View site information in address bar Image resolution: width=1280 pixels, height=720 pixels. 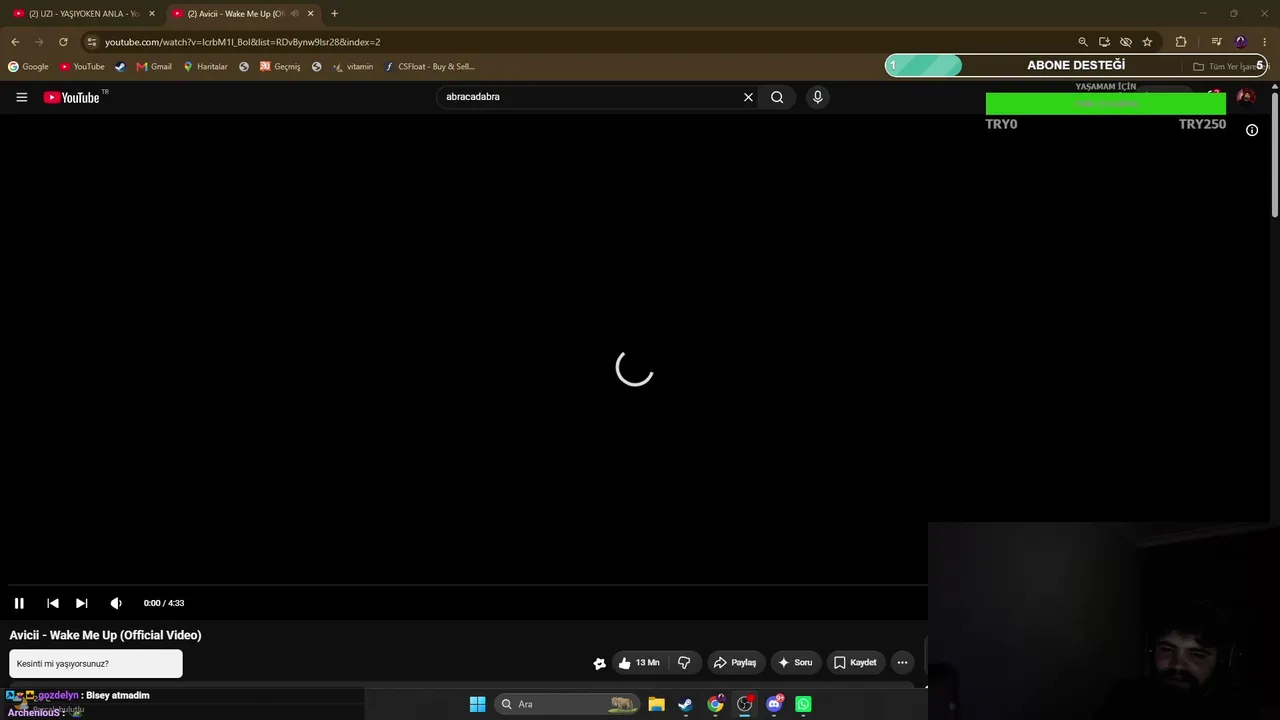point(91,42)
